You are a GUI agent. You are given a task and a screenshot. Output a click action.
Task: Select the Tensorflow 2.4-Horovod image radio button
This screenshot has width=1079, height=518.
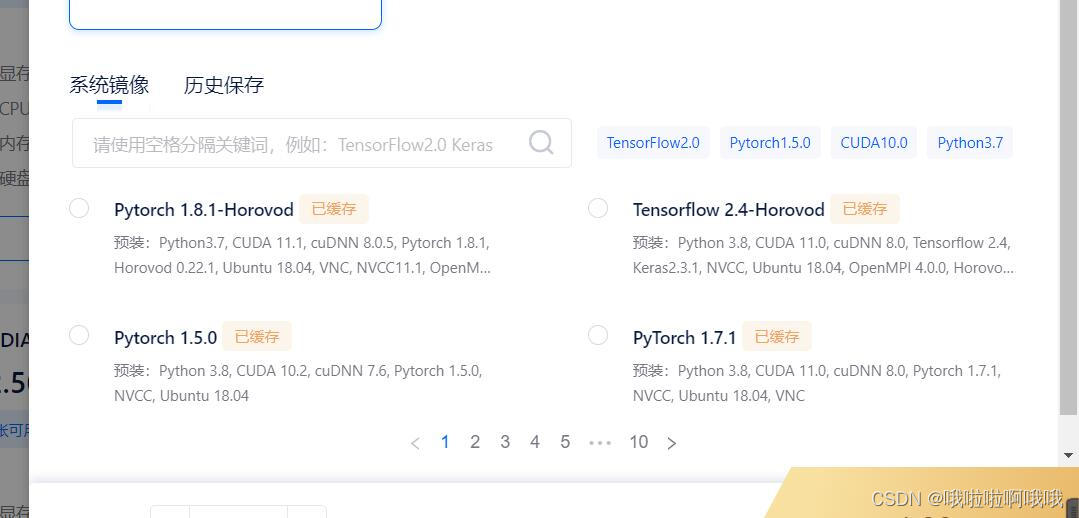(x=598, y=208)
